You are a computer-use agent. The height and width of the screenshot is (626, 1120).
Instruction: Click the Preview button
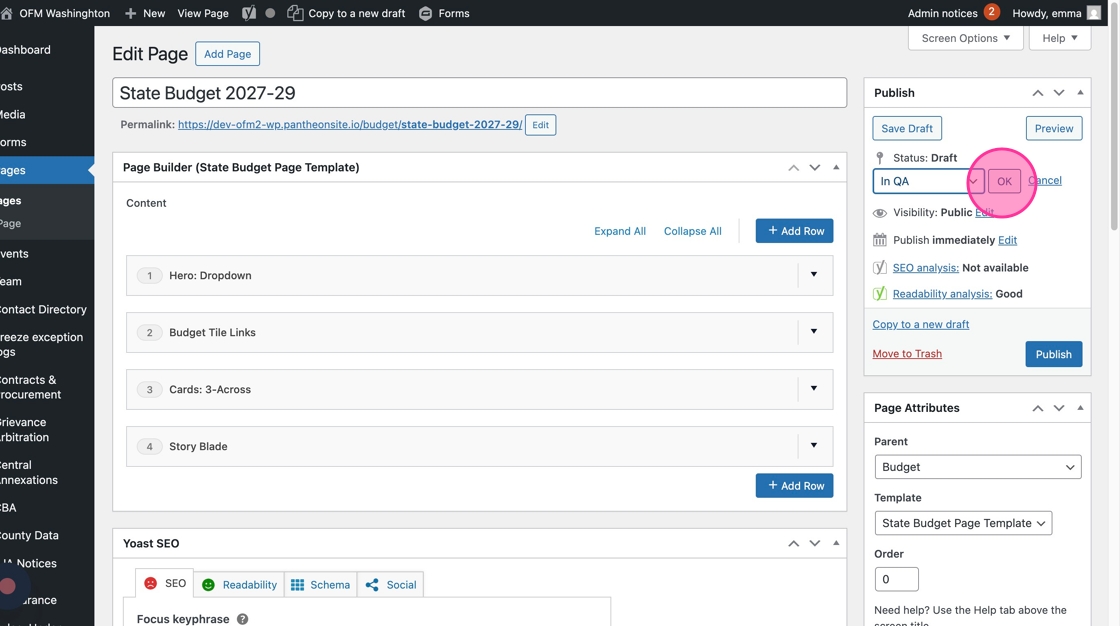1054,129
